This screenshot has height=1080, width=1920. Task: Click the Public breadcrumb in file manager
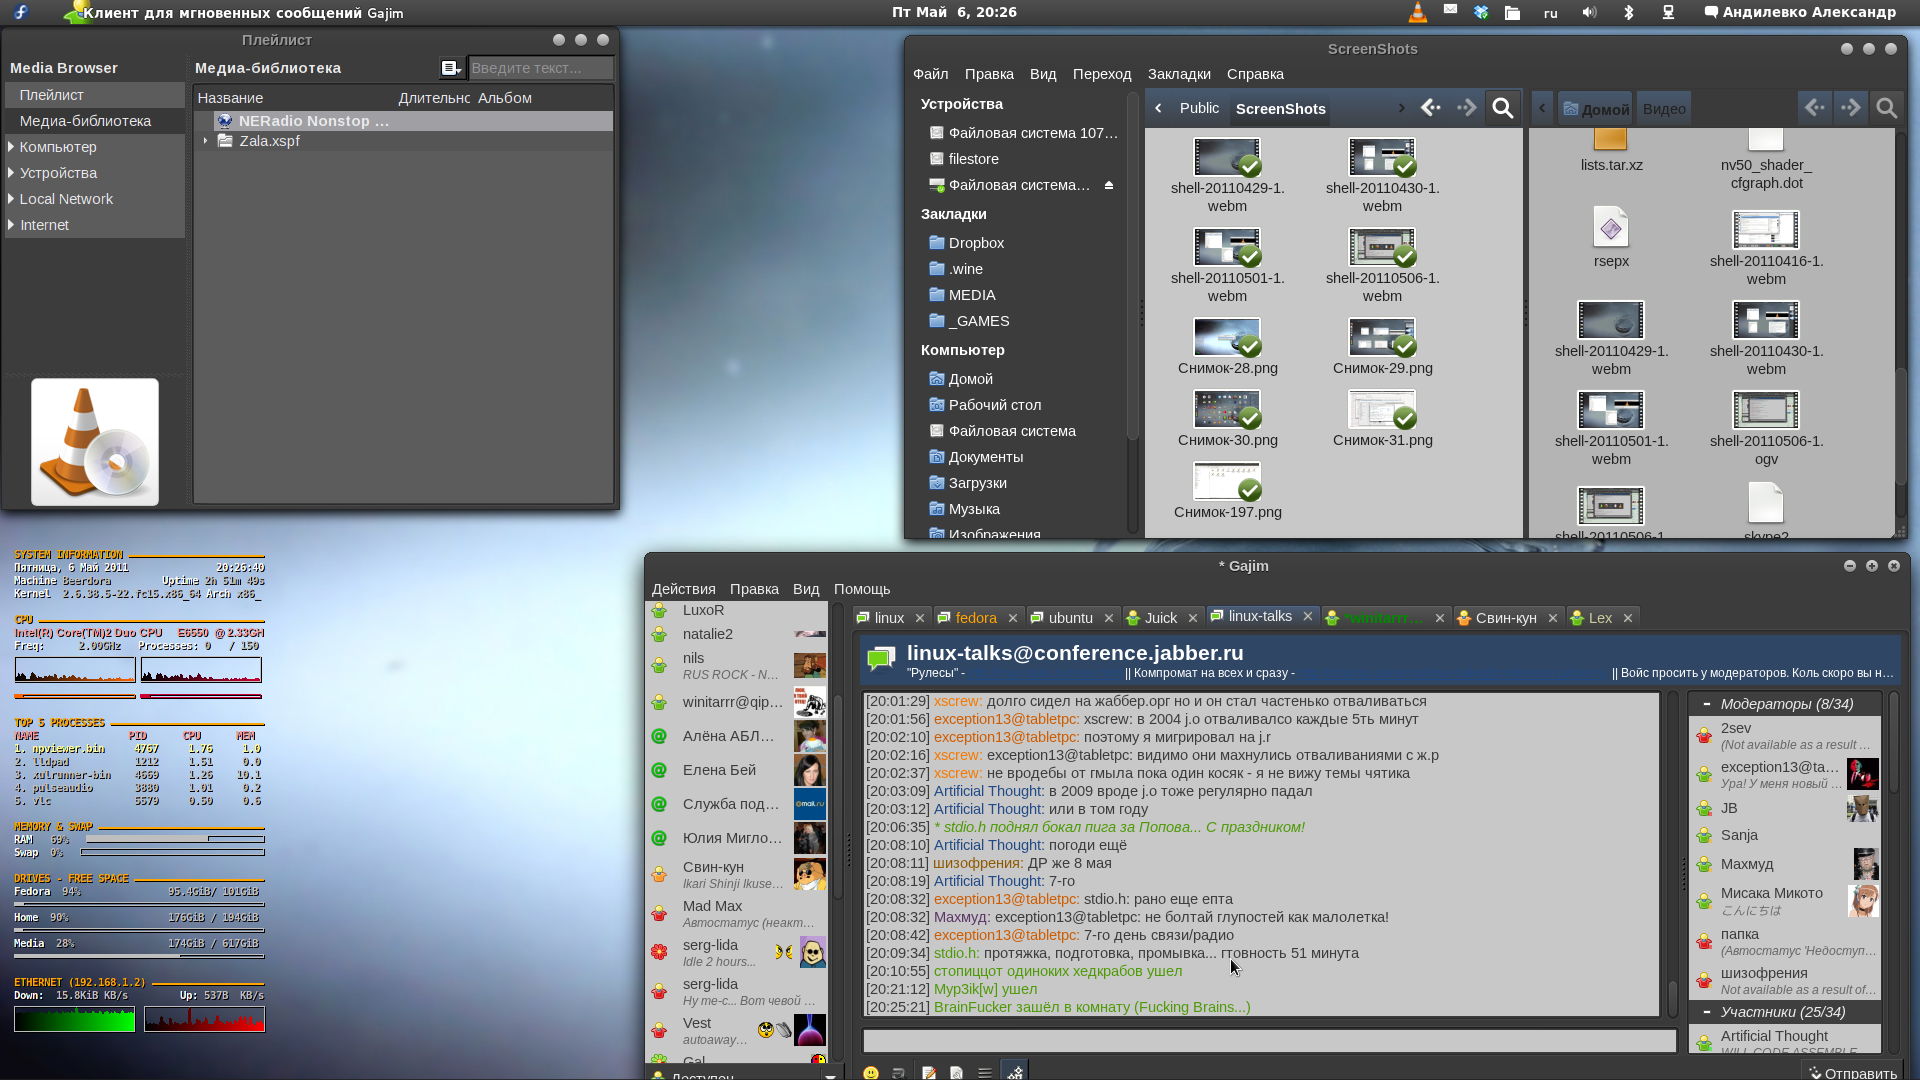point(1199,108)
